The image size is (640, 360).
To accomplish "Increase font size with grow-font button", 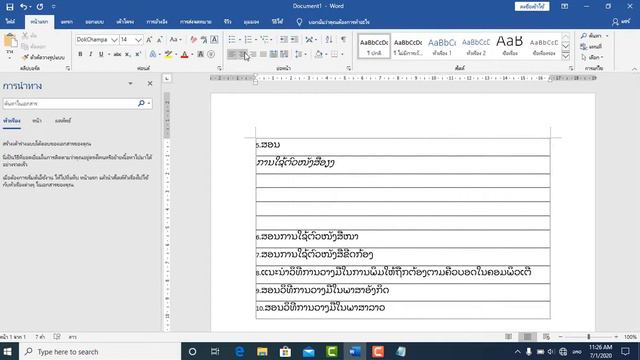I will (149, 40).
